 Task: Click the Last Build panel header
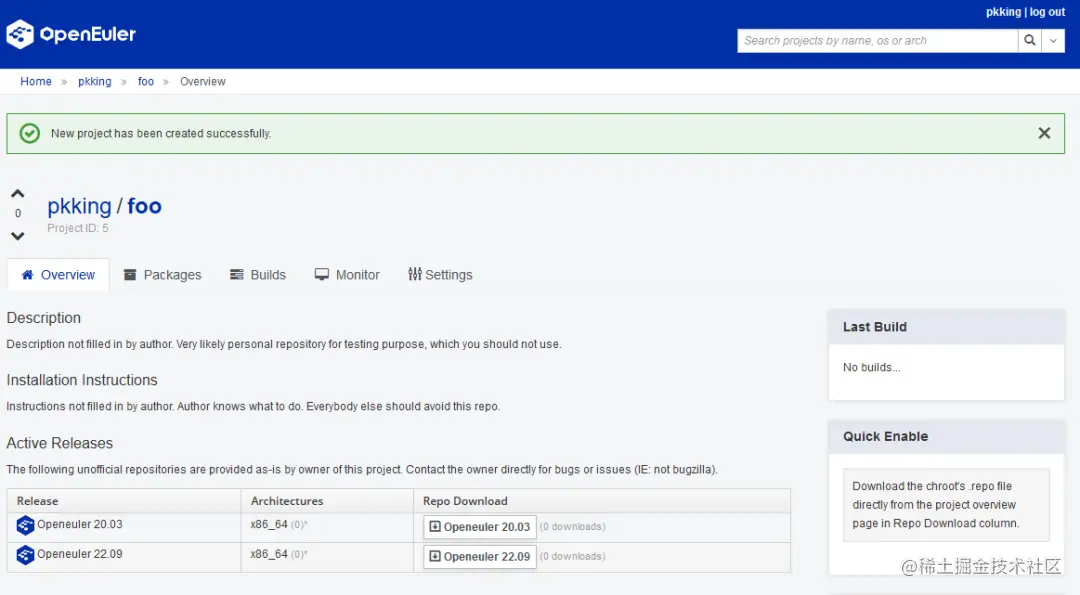click(946, 327)
